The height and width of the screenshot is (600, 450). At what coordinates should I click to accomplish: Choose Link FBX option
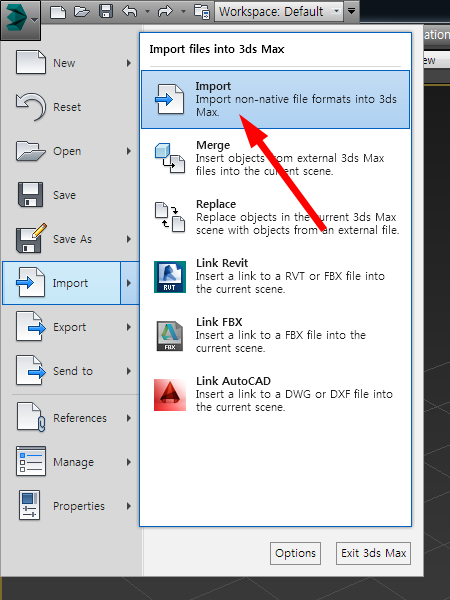[276, 335]
